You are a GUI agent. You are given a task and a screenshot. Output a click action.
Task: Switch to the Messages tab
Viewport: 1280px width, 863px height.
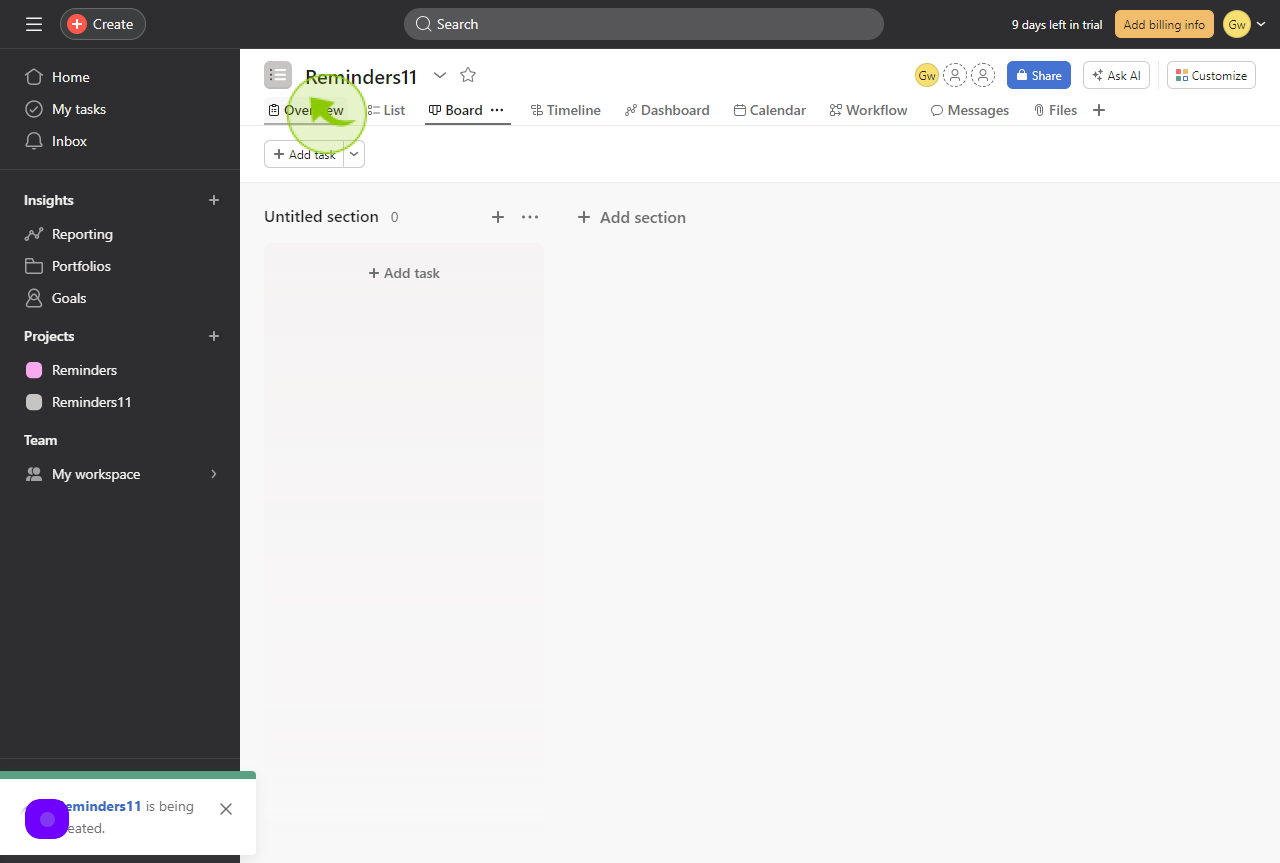[970, 110]
